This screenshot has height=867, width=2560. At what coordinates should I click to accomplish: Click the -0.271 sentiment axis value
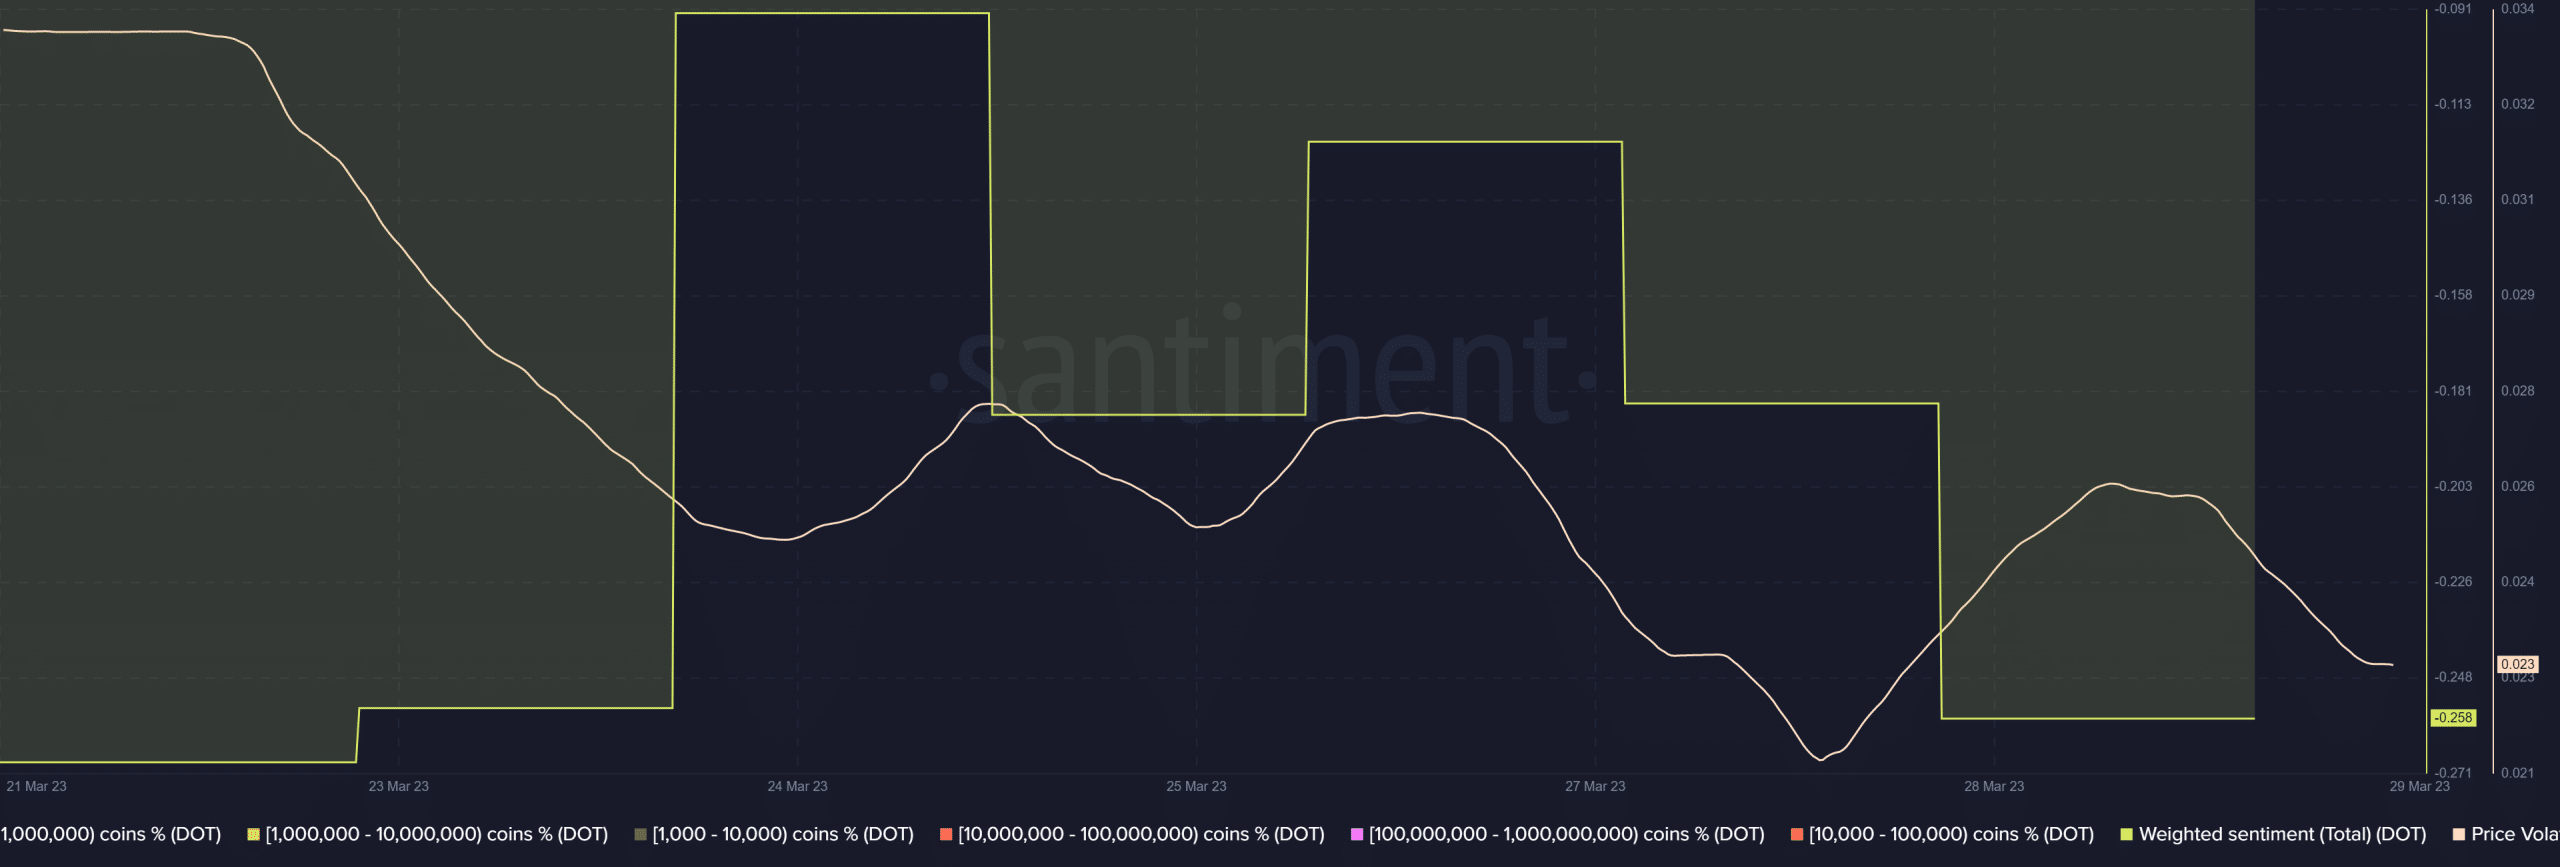[2453, 773]
